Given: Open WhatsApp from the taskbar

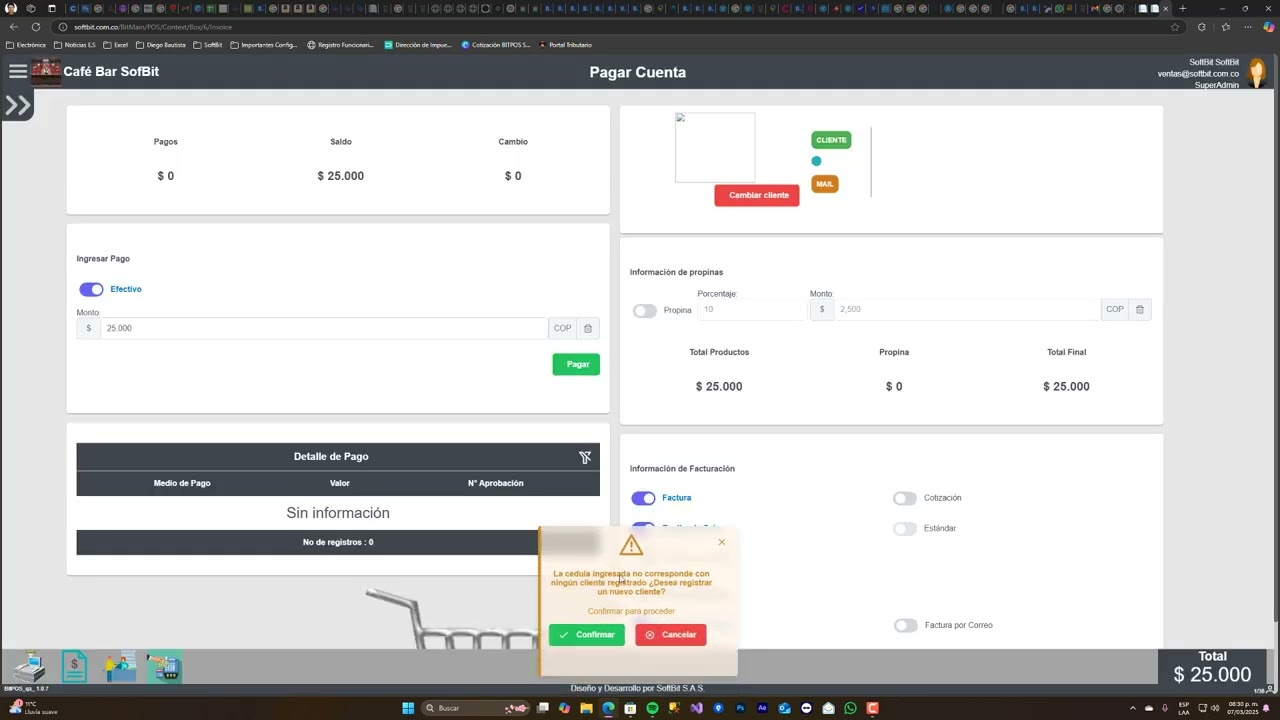Looking at the screenshot, I should point(851,708).
